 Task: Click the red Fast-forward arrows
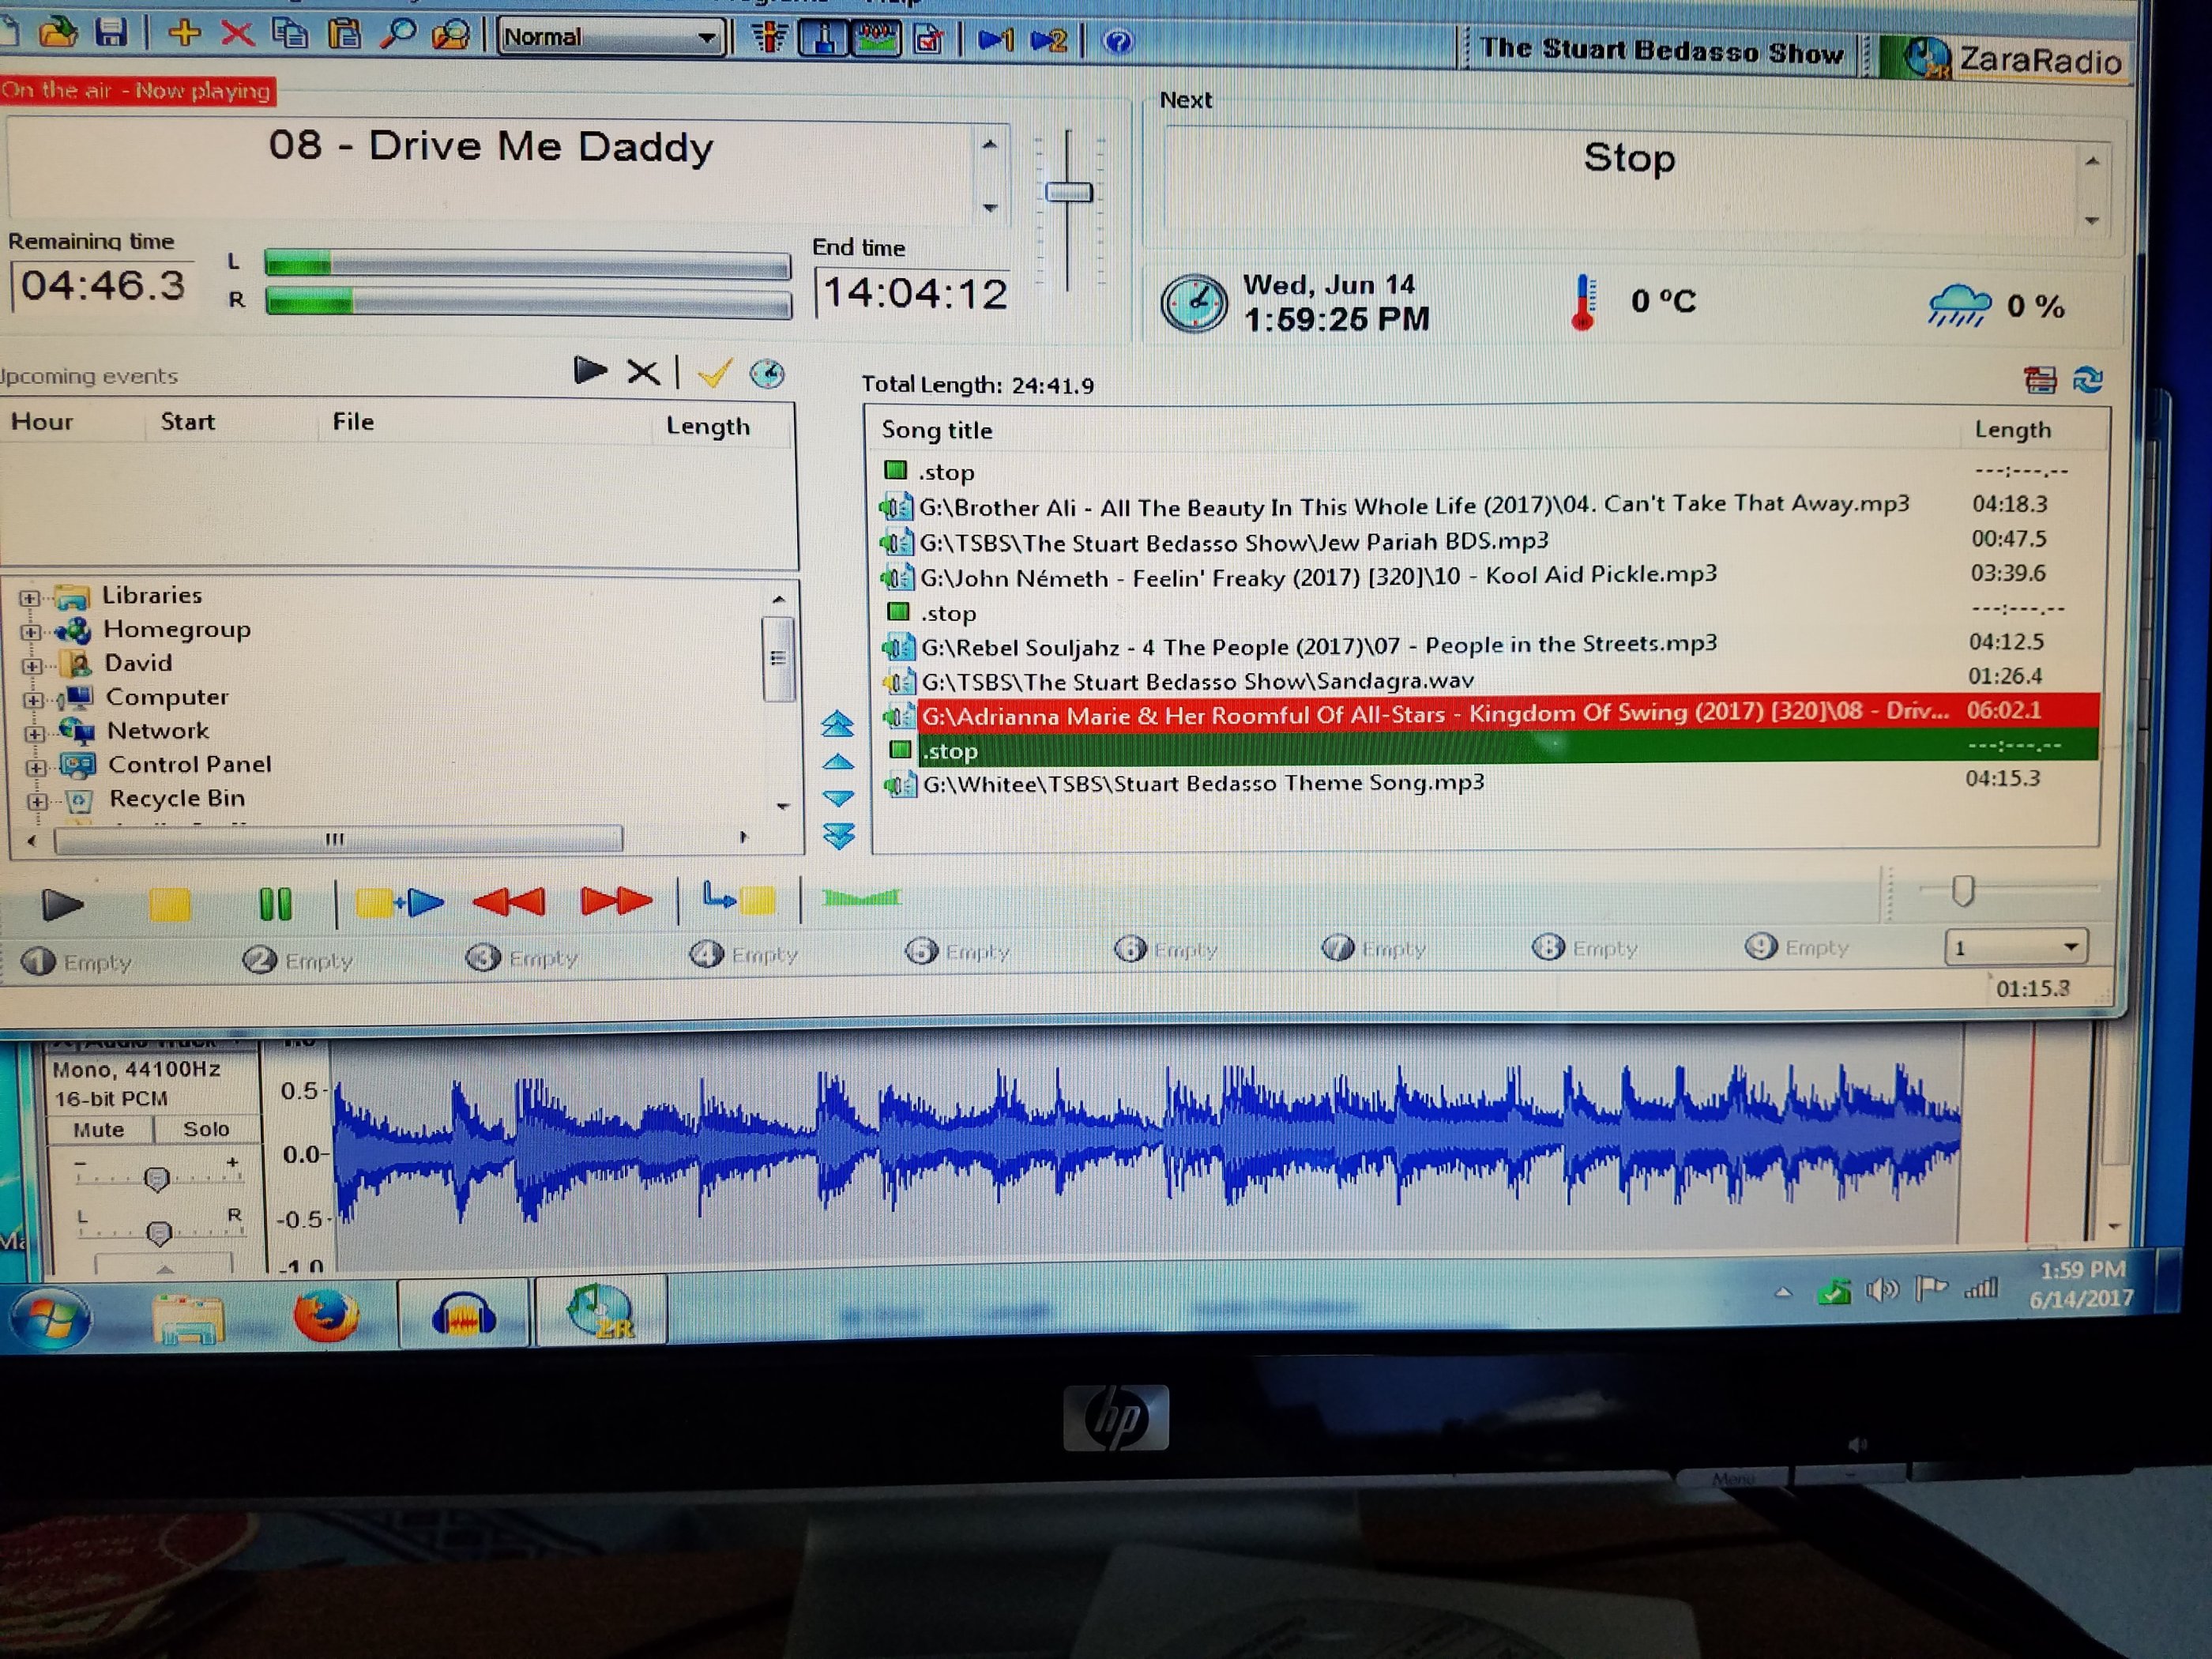click(616, 901)
